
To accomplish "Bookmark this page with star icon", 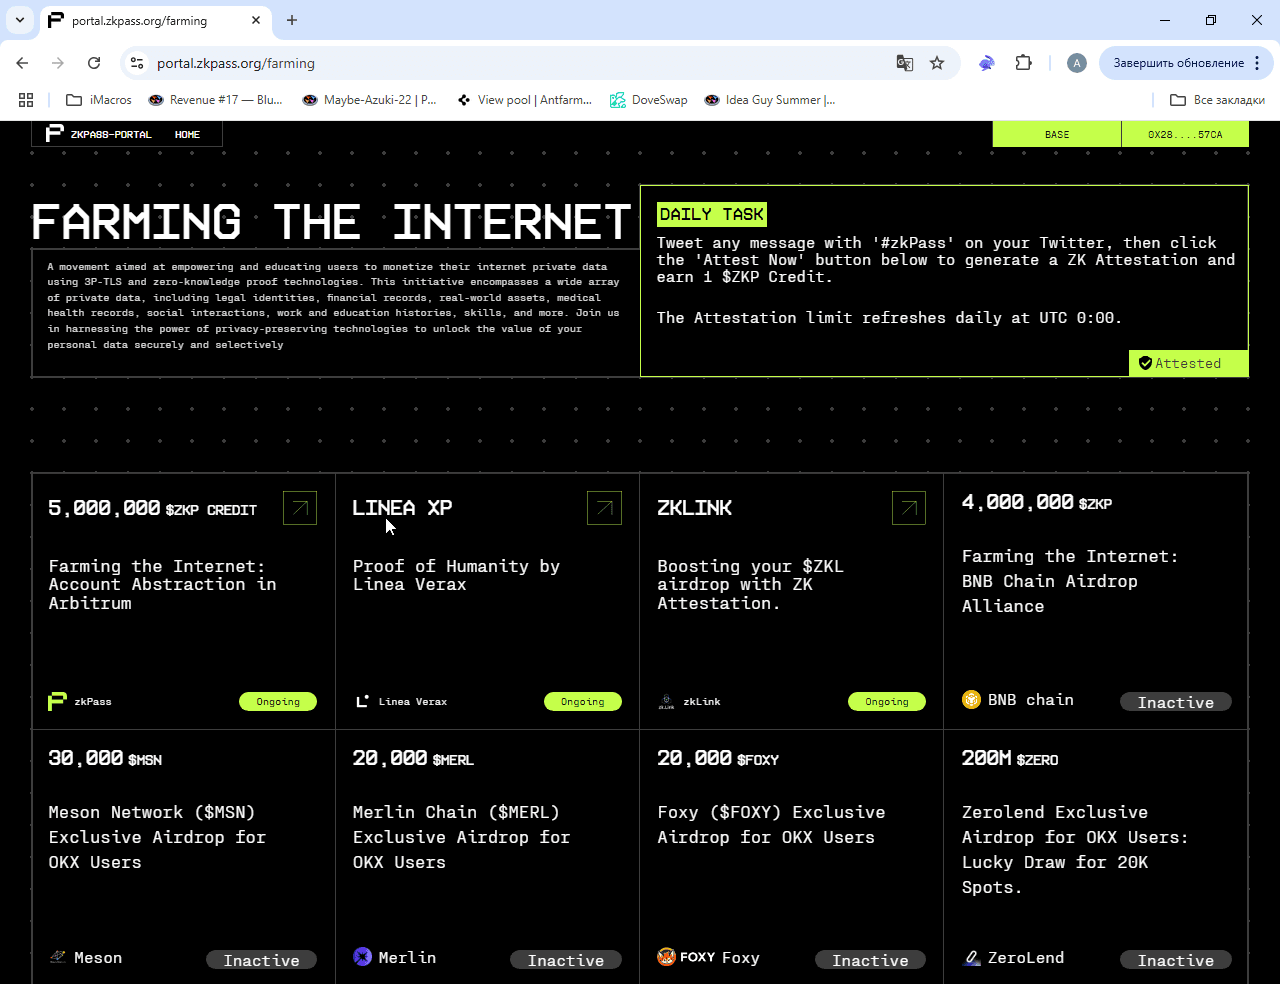I will [x=937, y=63].
